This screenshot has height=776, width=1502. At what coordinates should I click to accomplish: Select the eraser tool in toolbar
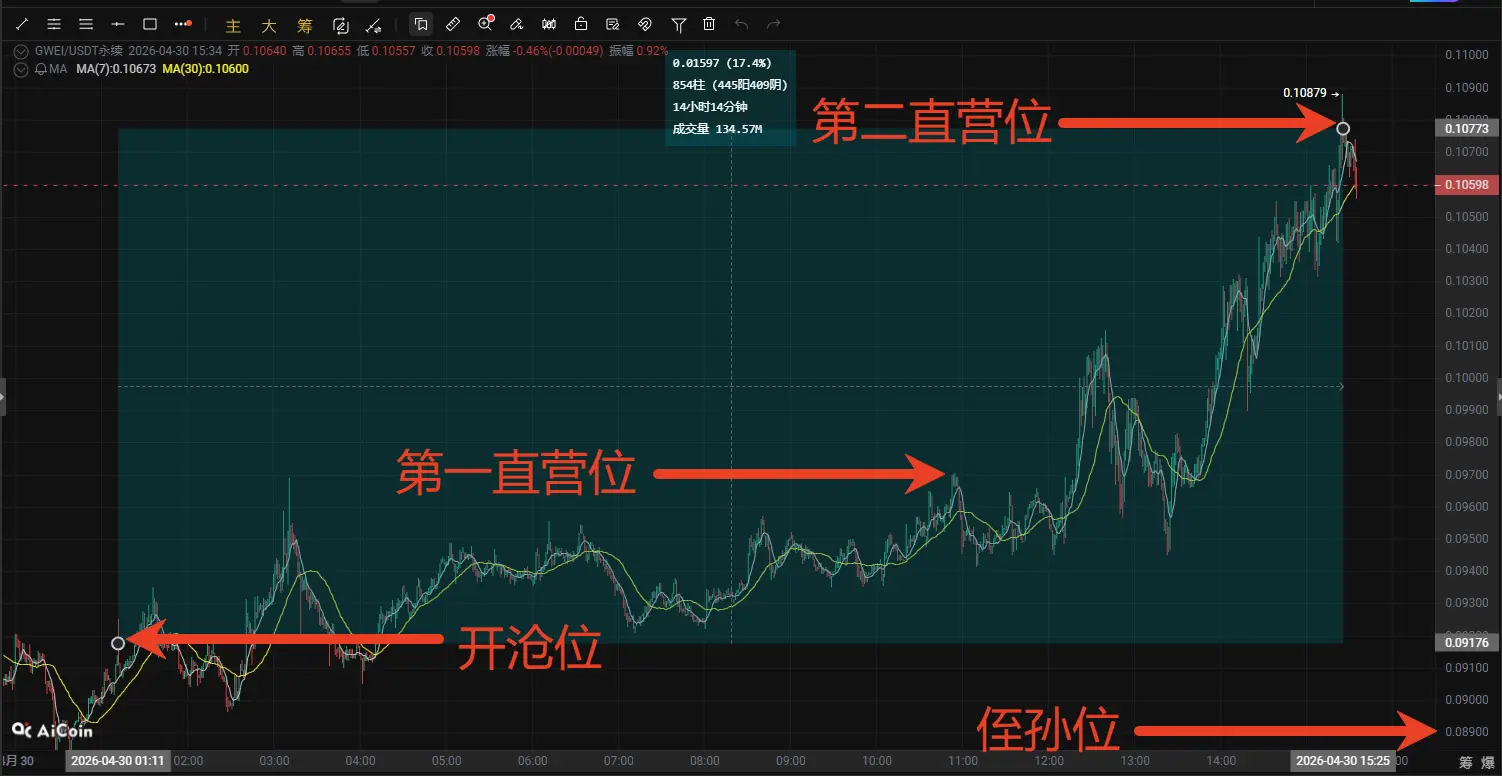click(517, 24)
